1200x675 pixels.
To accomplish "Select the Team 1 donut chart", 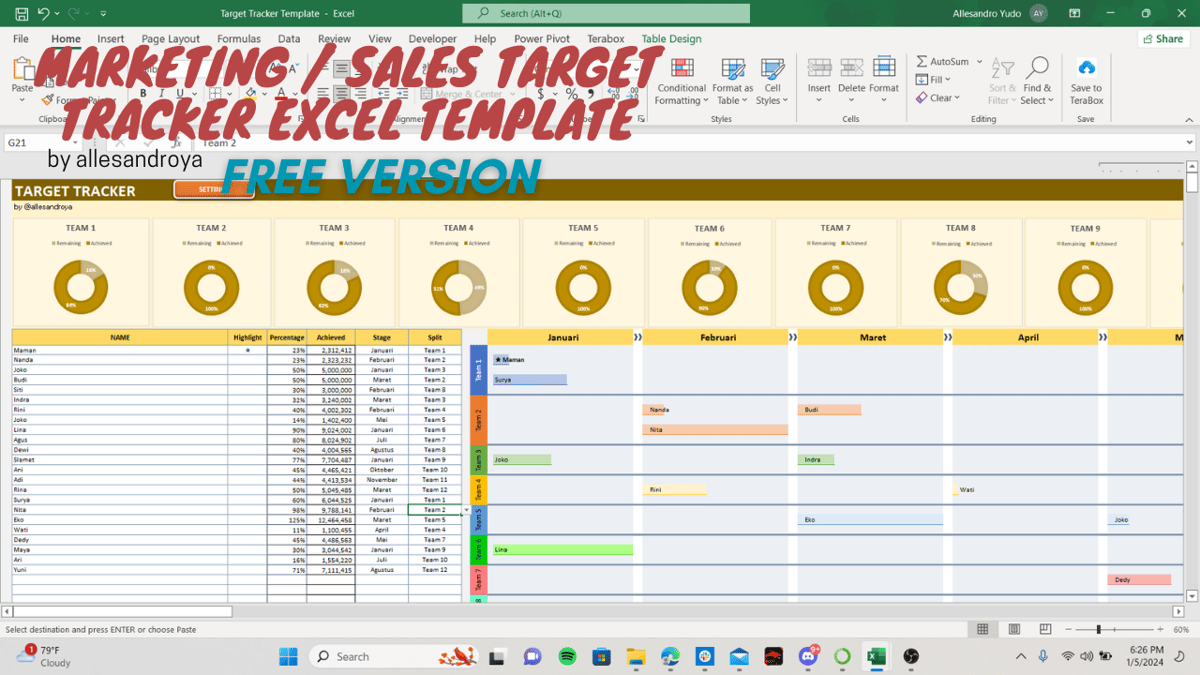I will coord(81,287).
